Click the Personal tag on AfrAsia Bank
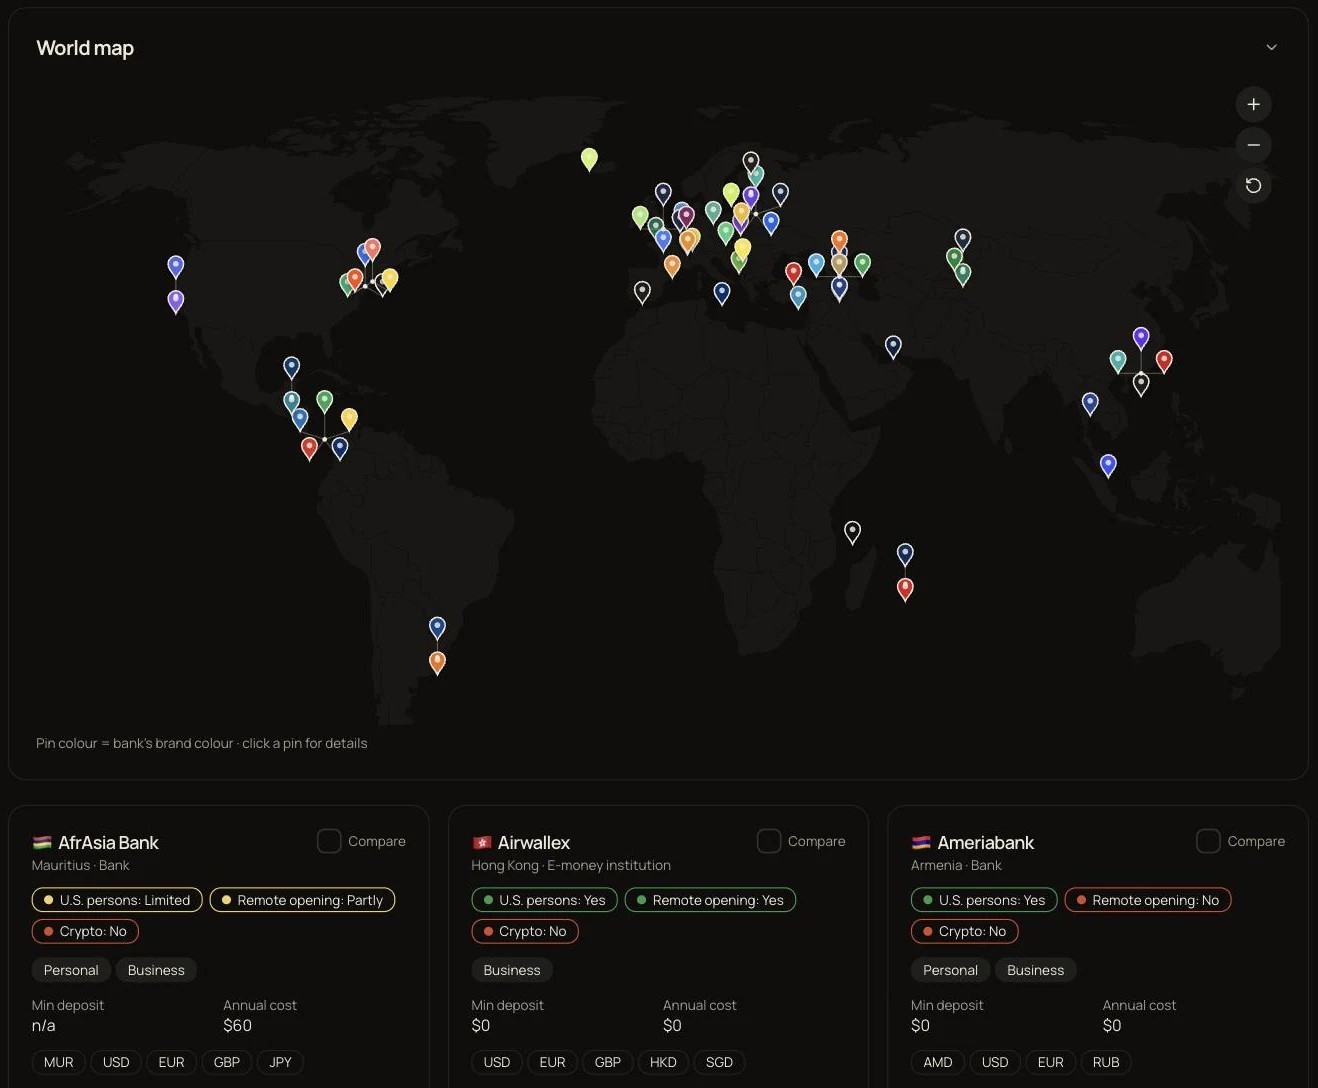This screenshot has width=1318, height=1088. 71,970
